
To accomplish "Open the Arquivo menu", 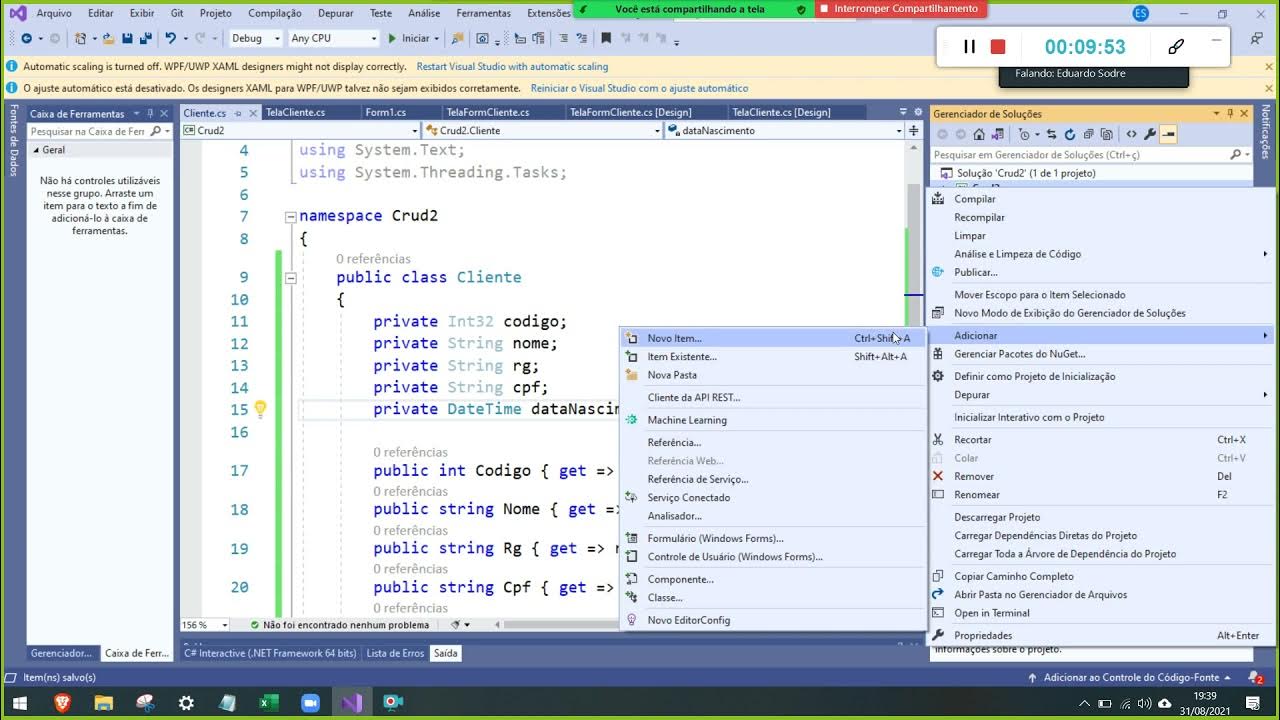I will click(x=54, y=13).
